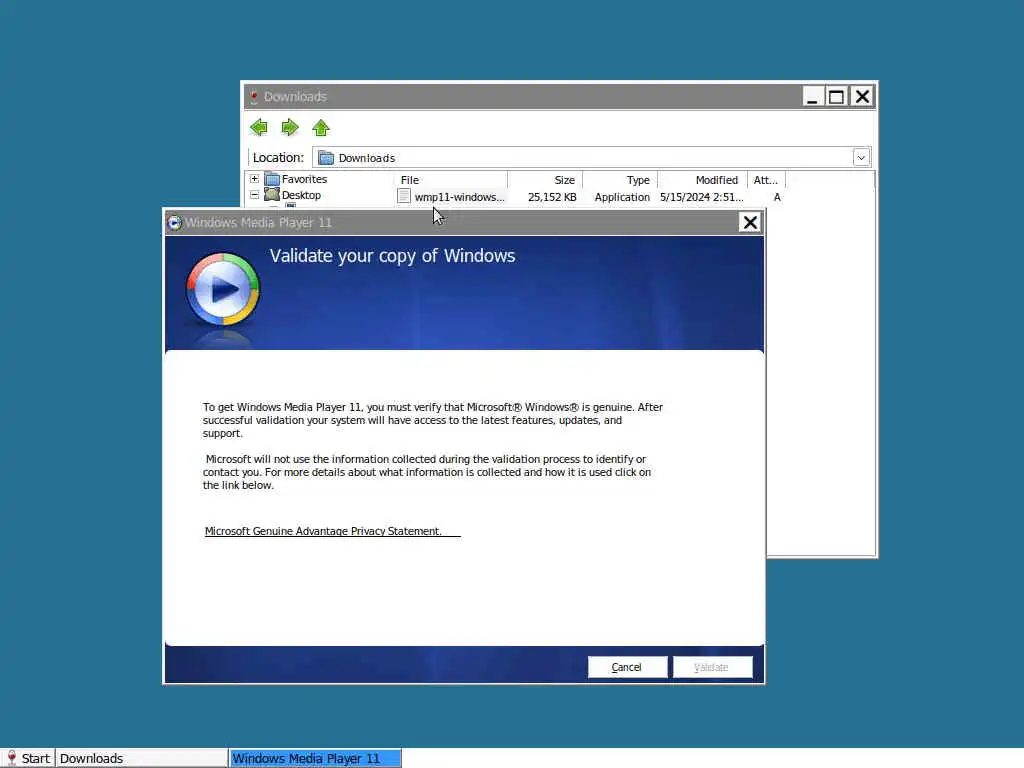Click the Downloads location path field
Viewport: 1024px width, 768px height.
pyautogui.click(x=591, y=157)
